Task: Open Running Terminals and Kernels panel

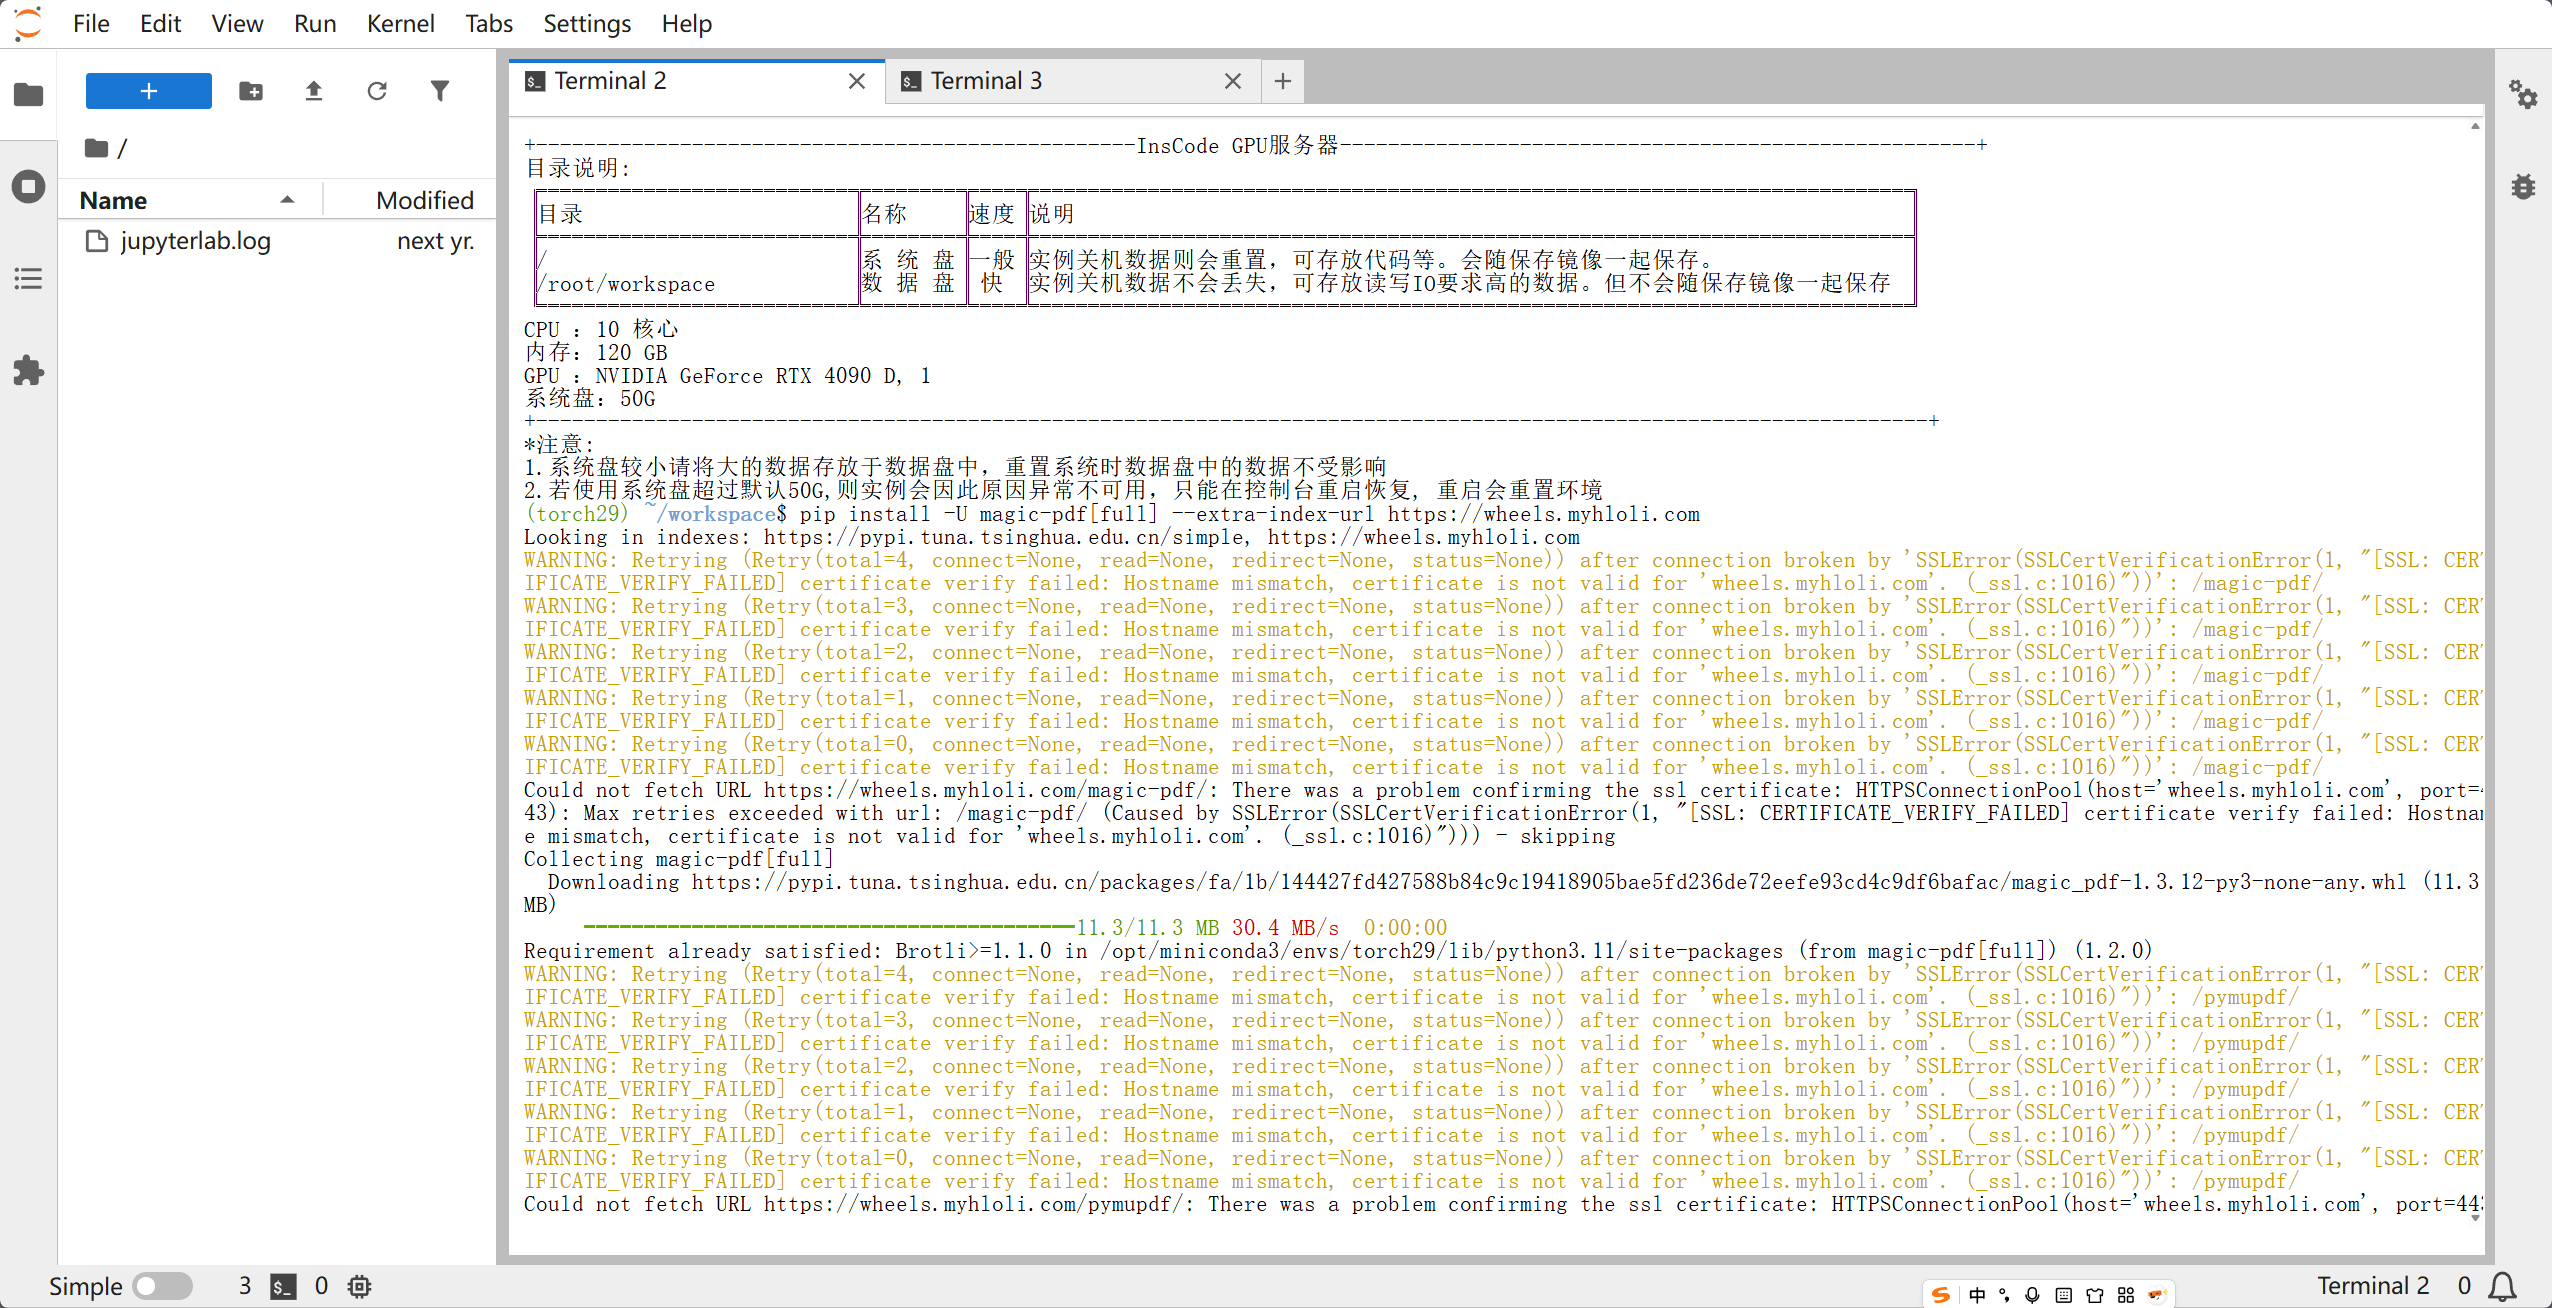Action: tap(28, 186)
